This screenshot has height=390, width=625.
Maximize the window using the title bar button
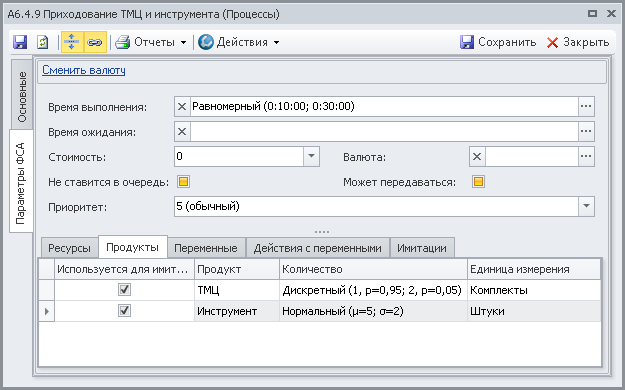[x=592, y=14]
